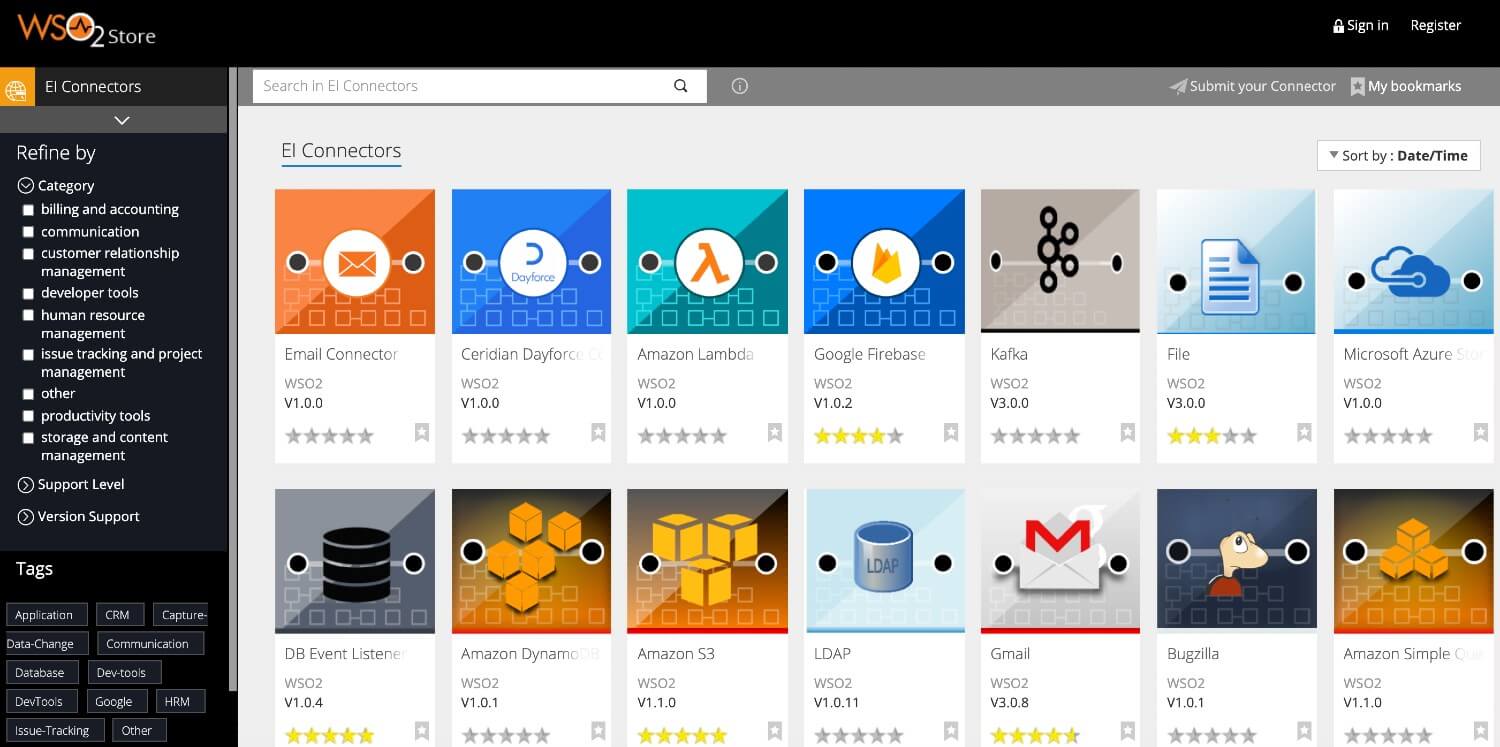Open the search info icon
1500x747 pixels.
coord(740,86)
